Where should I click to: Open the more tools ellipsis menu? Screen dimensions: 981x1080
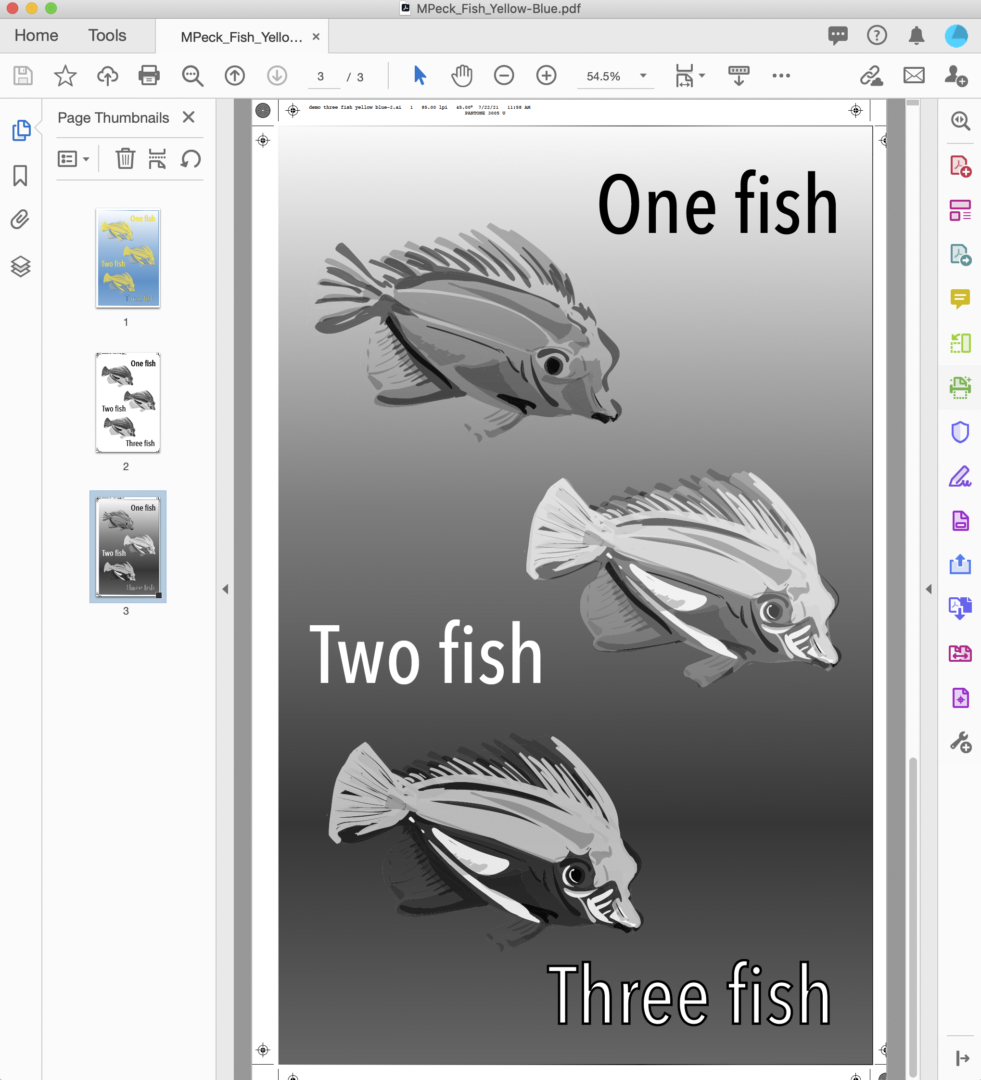[x=781, y=75]
